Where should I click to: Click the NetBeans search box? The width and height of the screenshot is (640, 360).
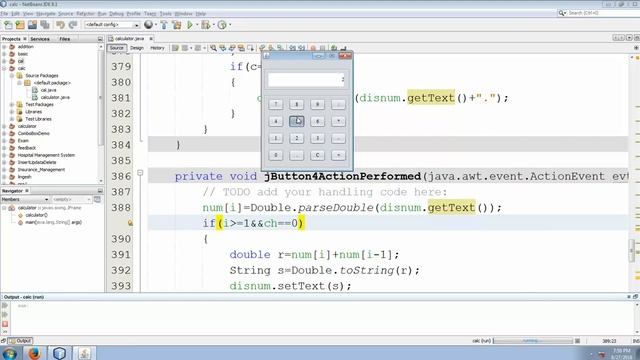(599, 13)
